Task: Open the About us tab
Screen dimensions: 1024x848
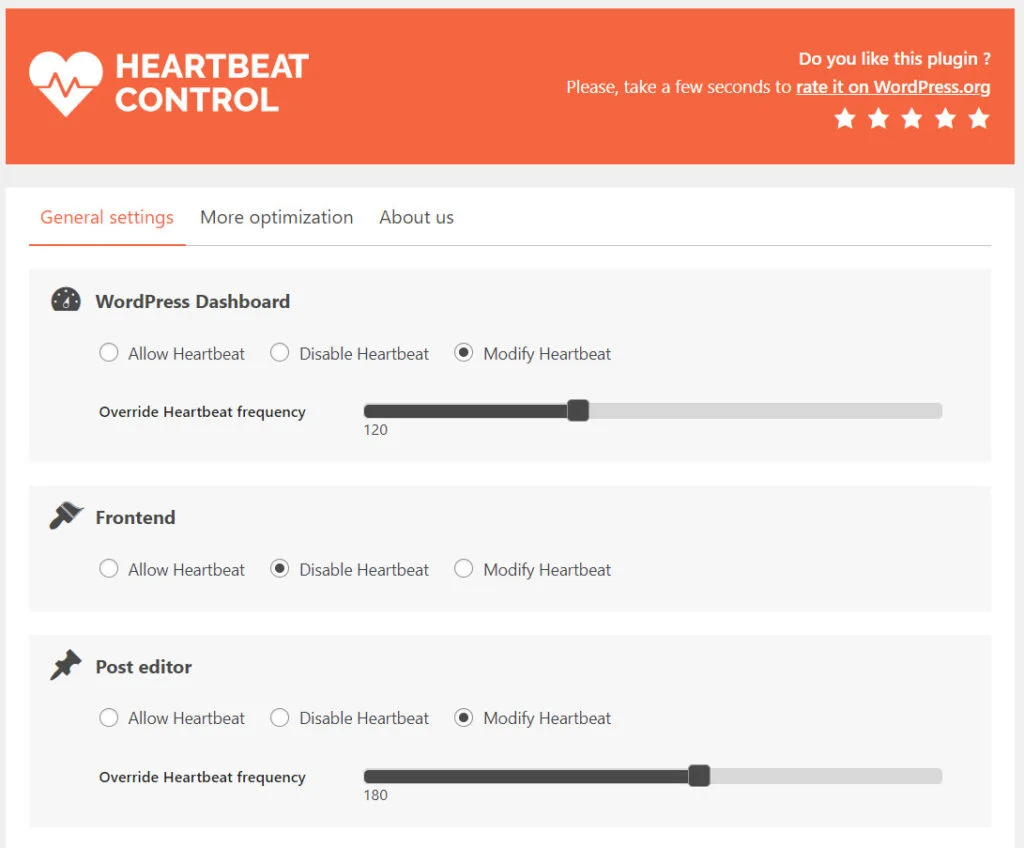Action: 416,217
